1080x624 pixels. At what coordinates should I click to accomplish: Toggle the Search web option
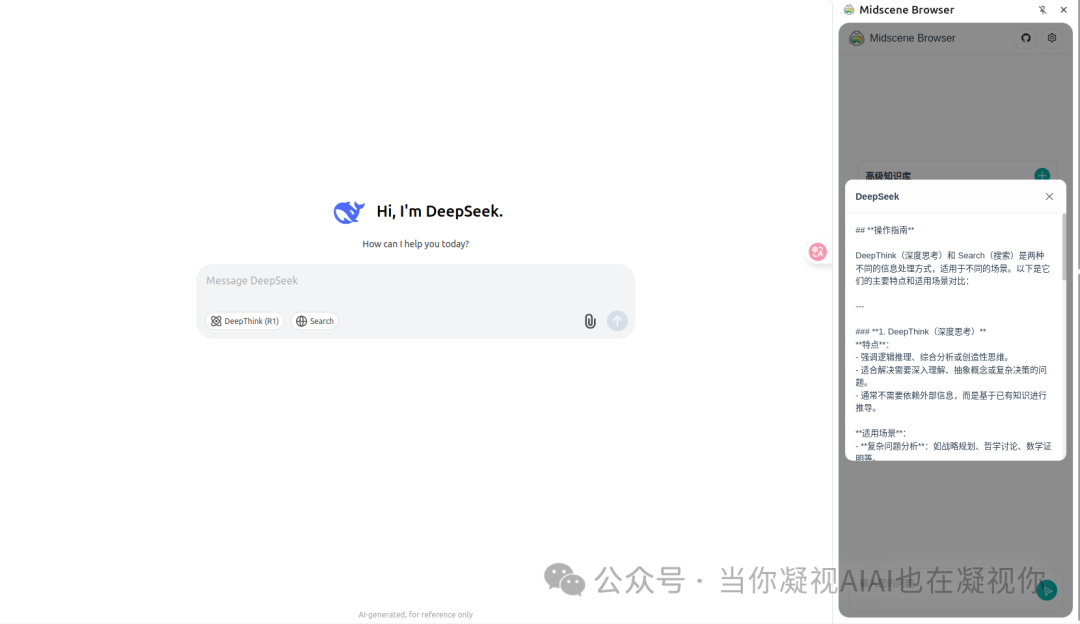pos(315,321)
